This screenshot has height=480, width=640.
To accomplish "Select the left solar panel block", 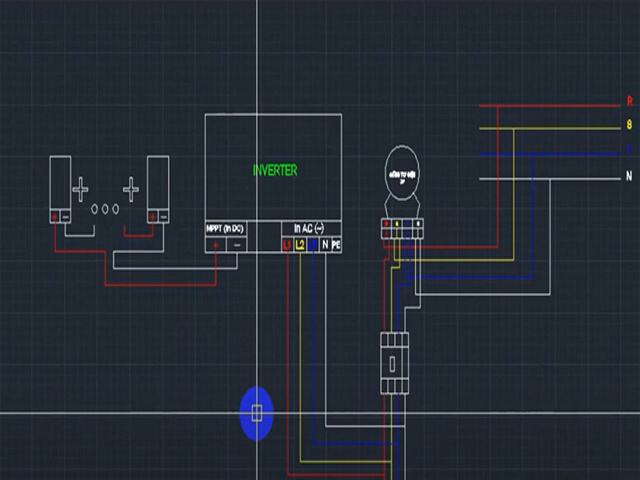I will [x=60, y=189].
